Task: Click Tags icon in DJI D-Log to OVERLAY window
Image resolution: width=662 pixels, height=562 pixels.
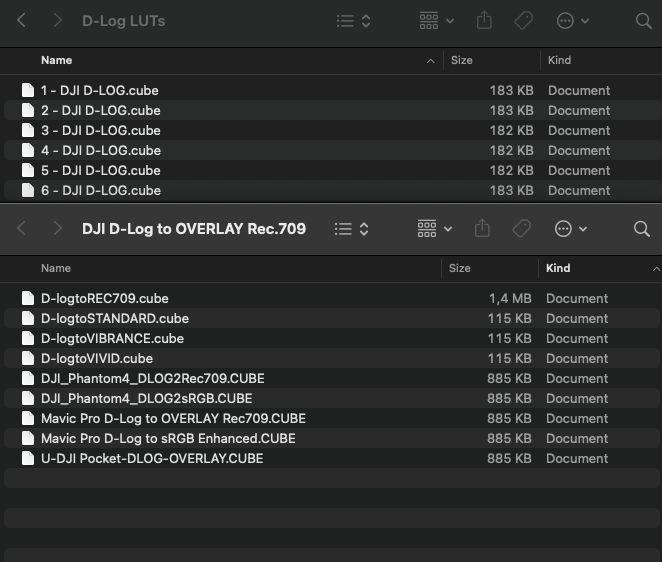Action: (x=521, y=229)
